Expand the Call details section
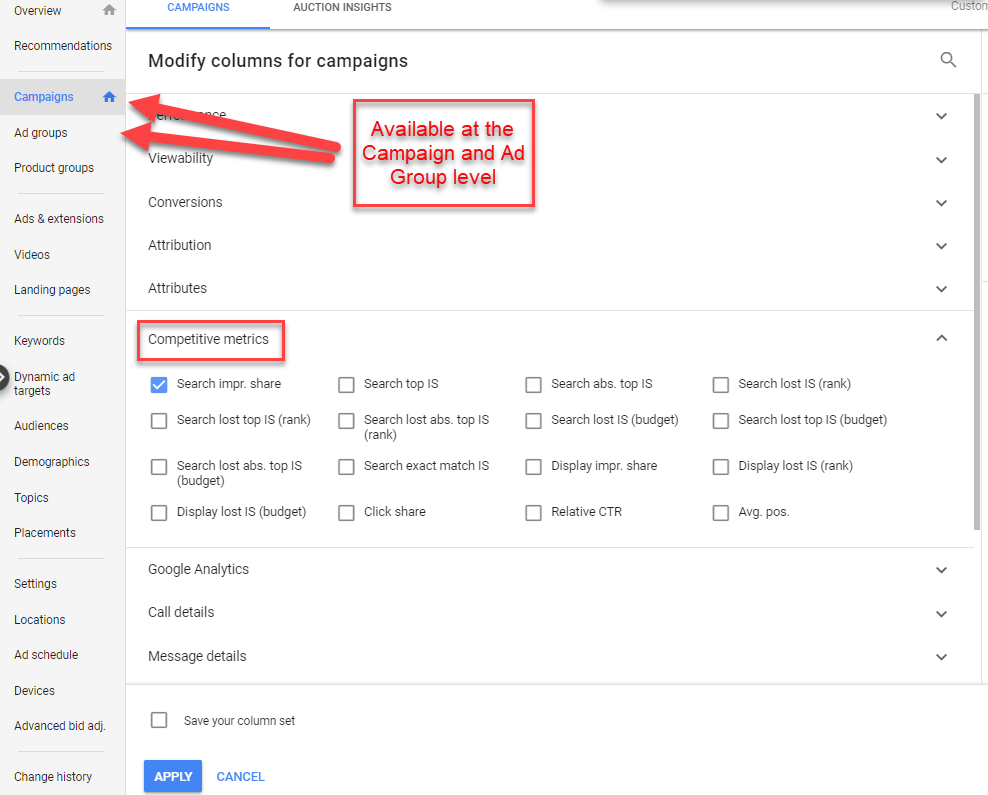Screen dimensions: 988x795 pos(941,613)
